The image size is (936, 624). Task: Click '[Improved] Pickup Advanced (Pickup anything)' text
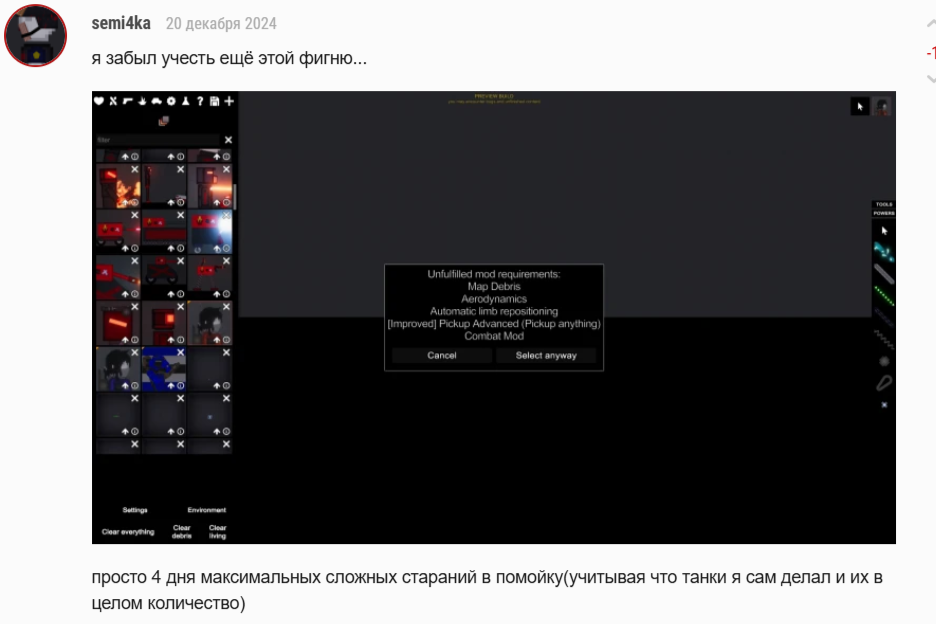494,324
